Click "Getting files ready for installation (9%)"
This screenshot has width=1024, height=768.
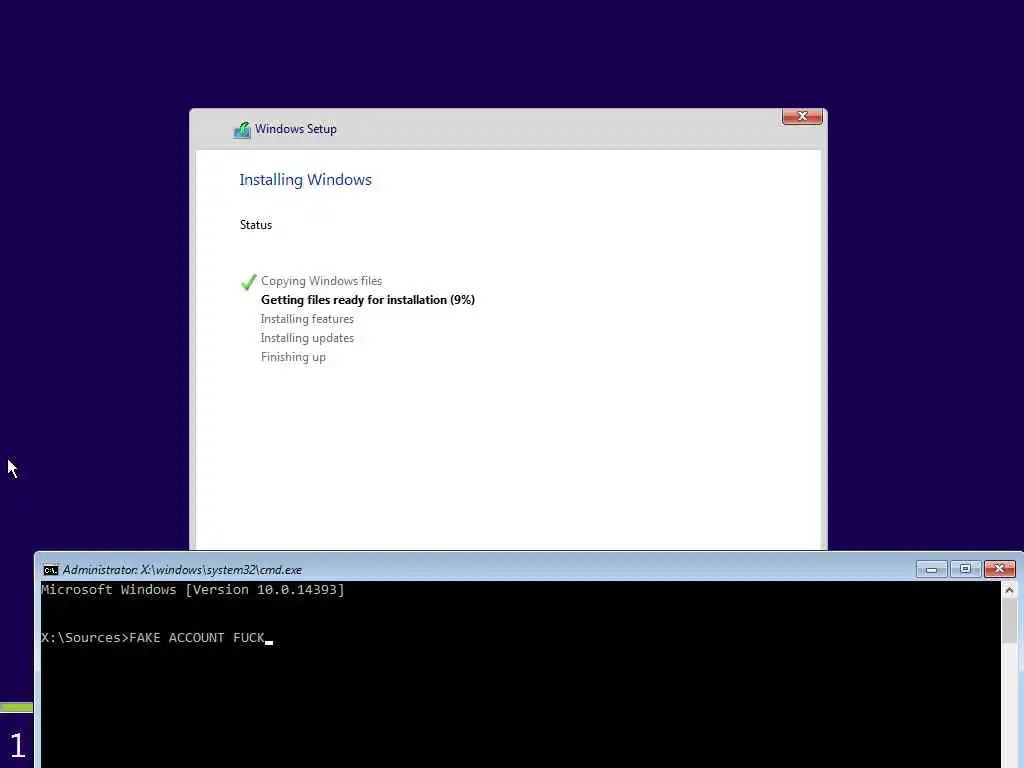pos(368,300)
